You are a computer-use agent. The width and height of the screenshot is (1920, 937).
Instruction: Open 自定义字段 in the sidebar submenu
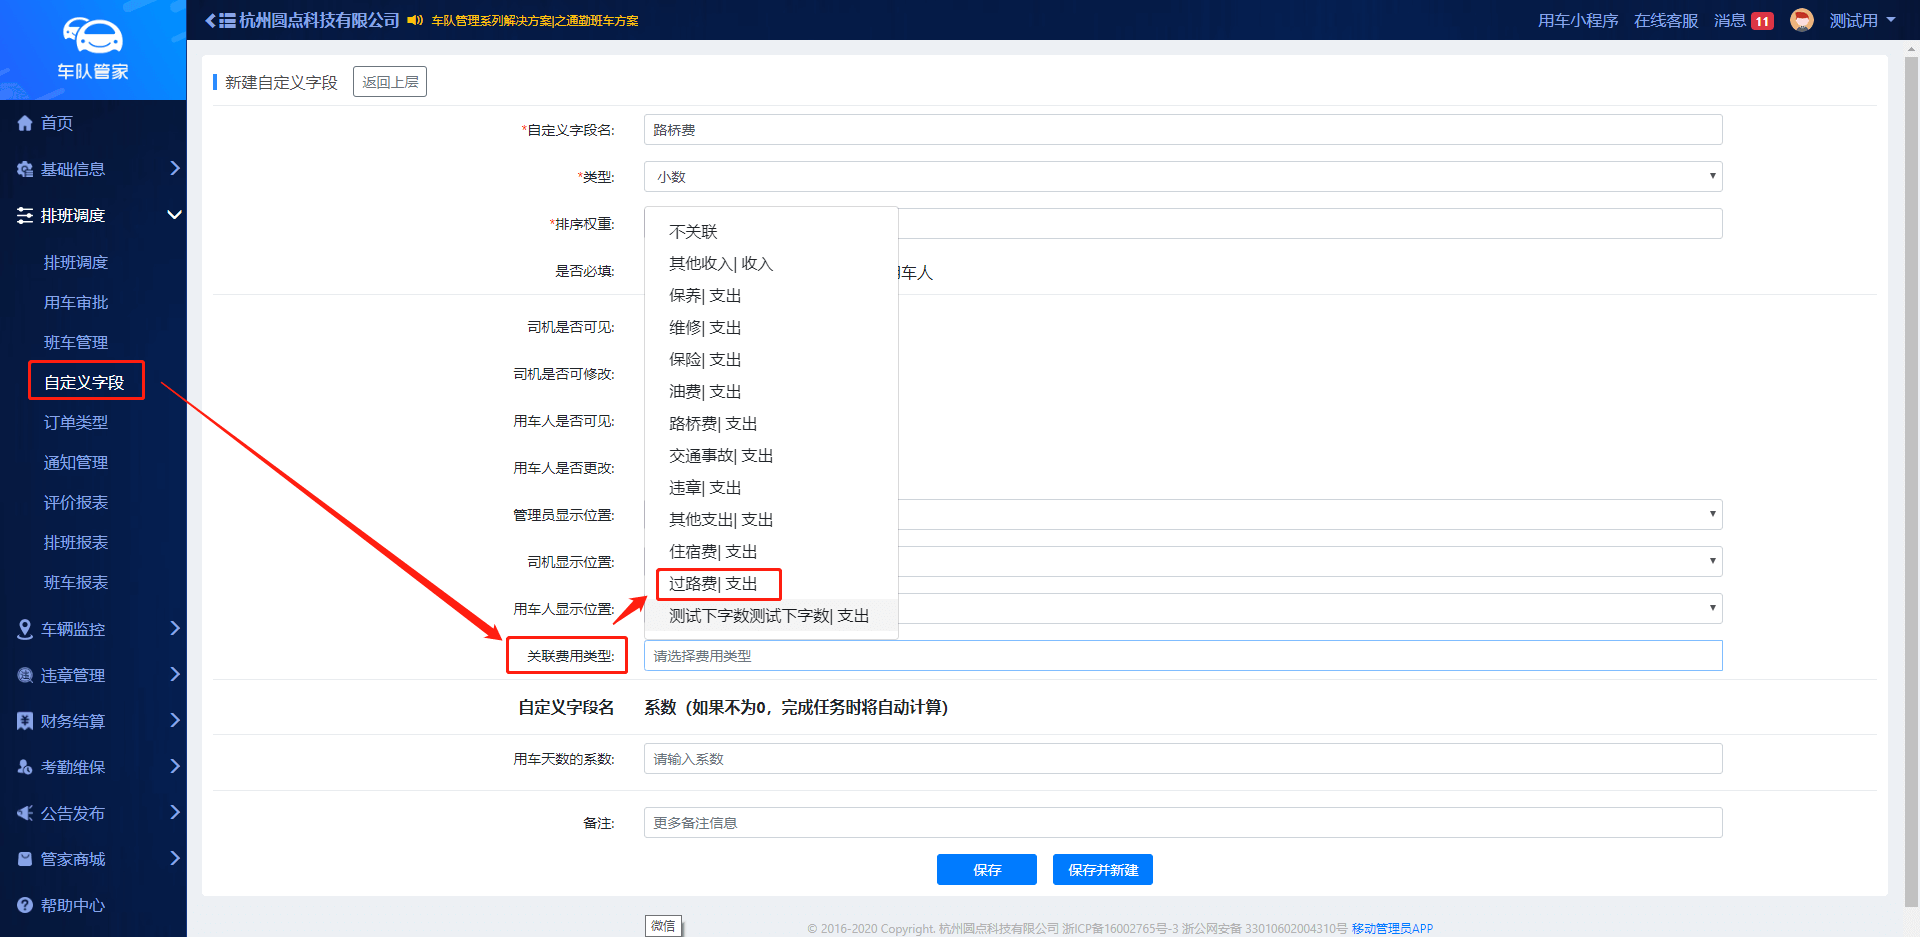tap(84, 382)
